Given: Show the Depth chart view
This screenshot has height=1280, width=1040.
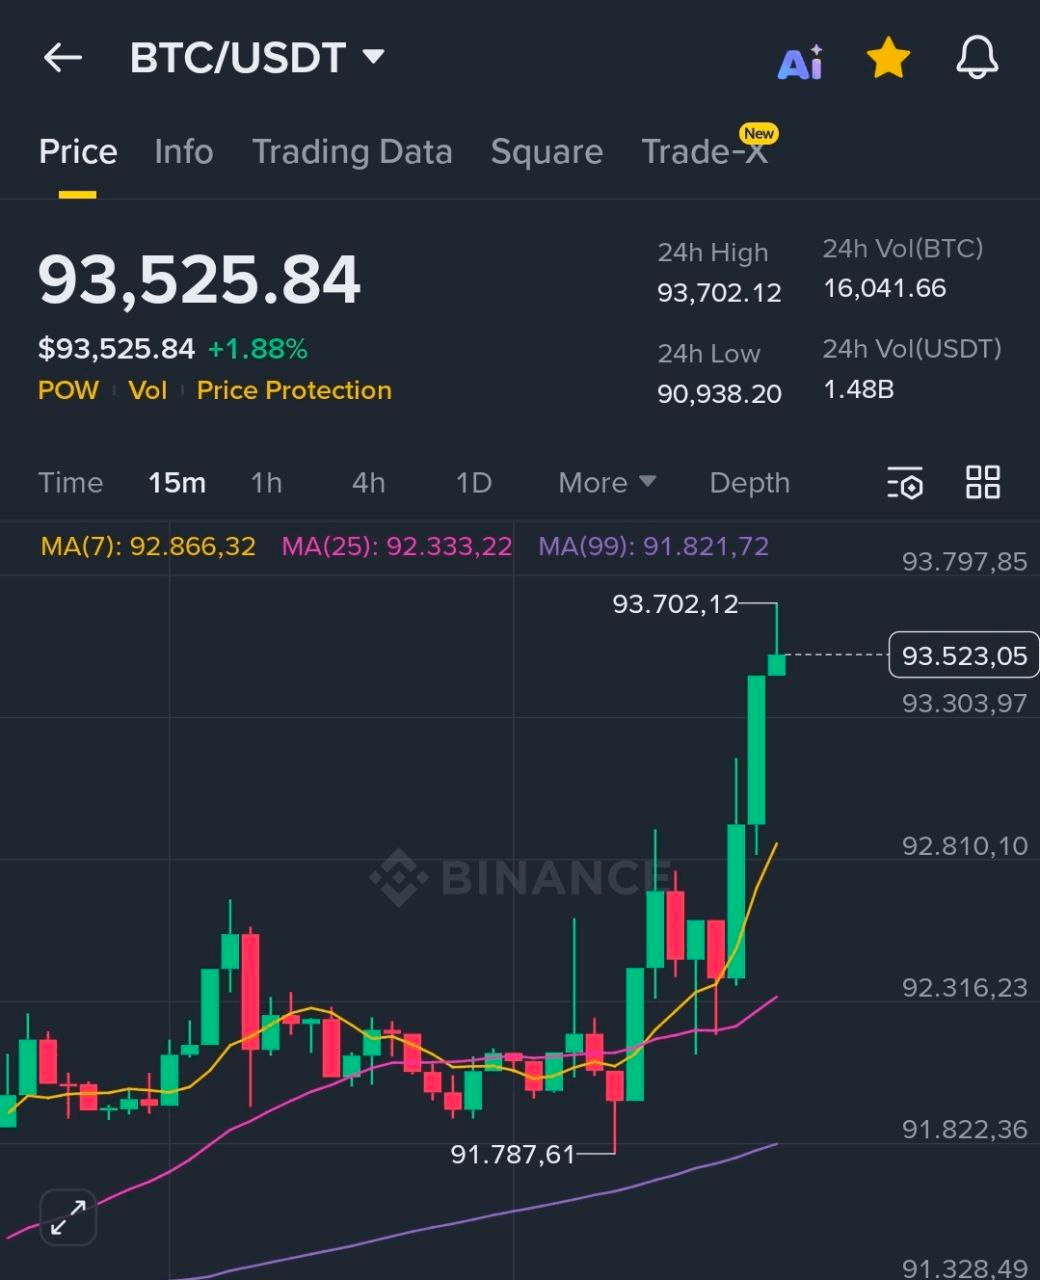Looking at the screenshot, I should coord(749,483).
